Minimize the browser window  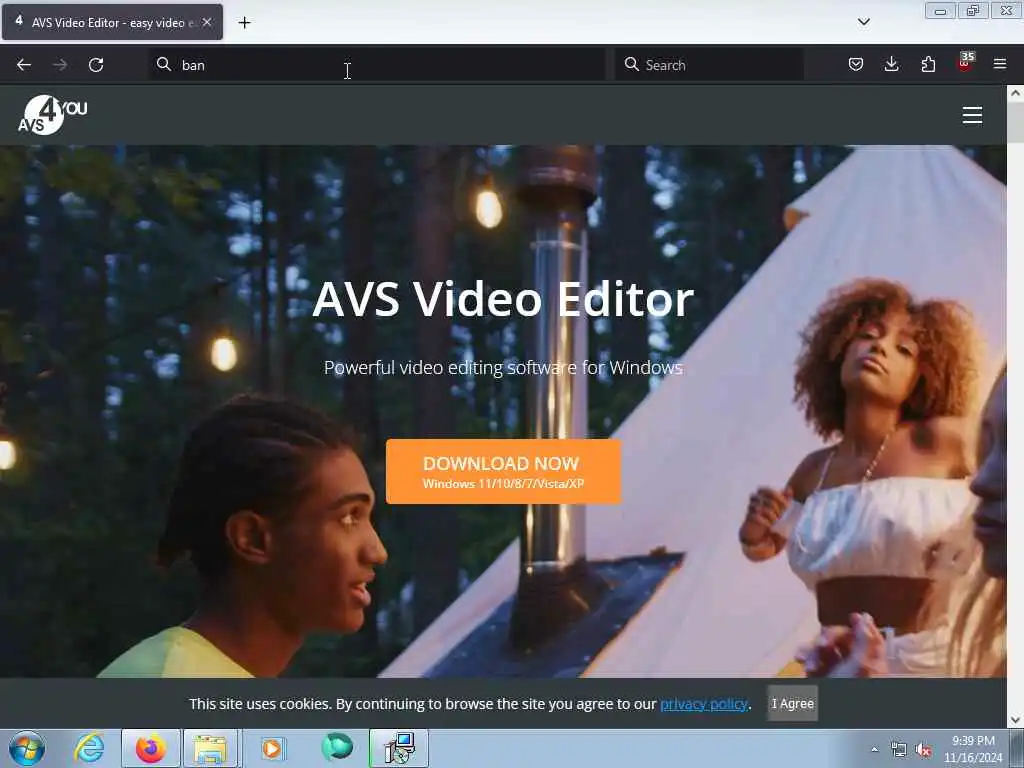coord(940,10)
